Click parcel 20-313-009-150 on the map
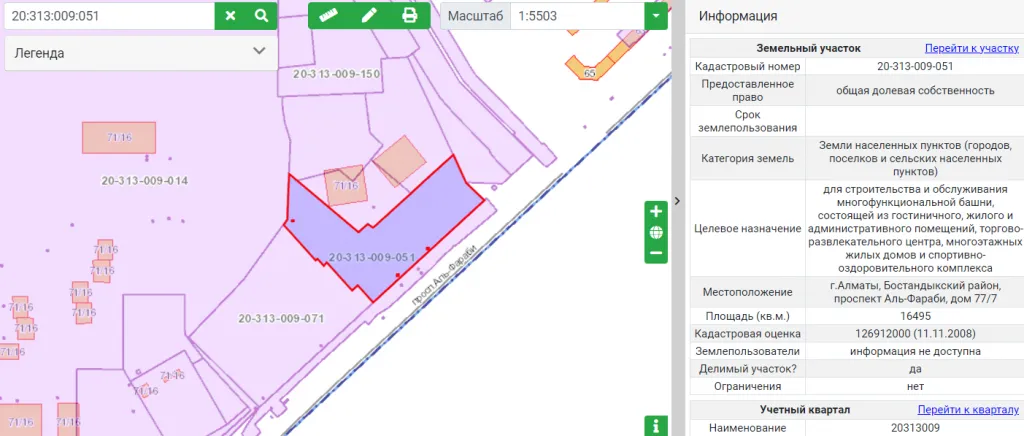The image size is (1024, 436). [337, 74]
